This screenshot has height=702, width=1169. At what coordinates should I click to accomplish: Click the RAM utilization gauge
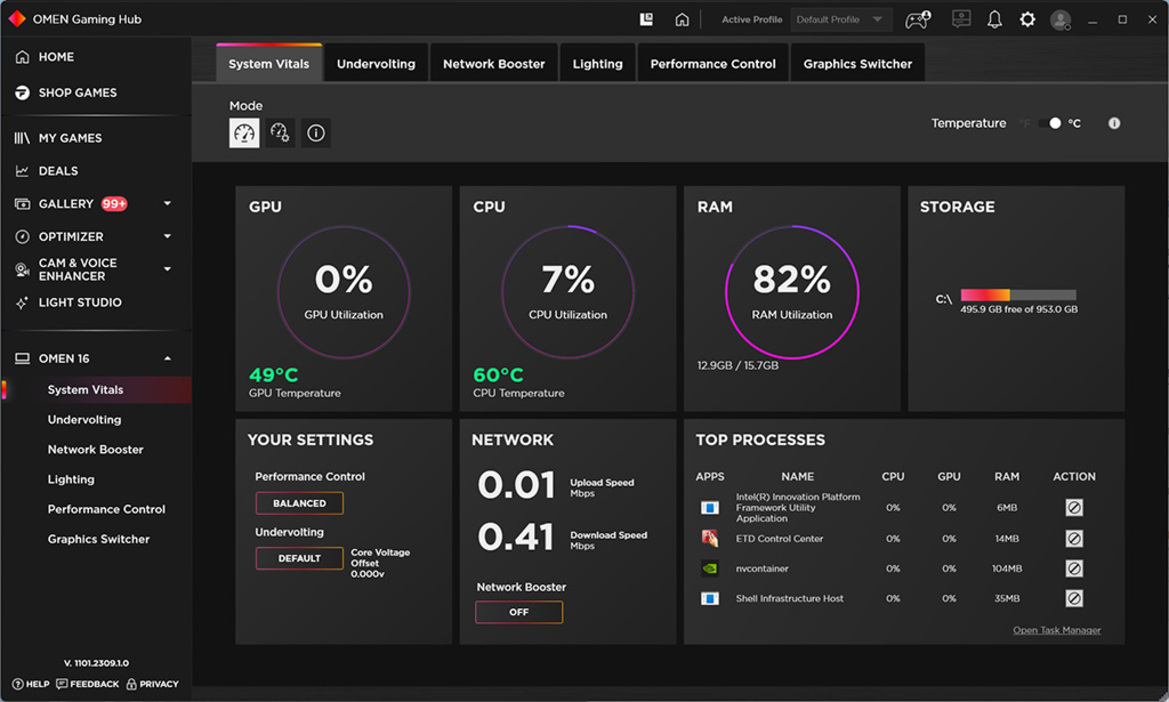792,292
